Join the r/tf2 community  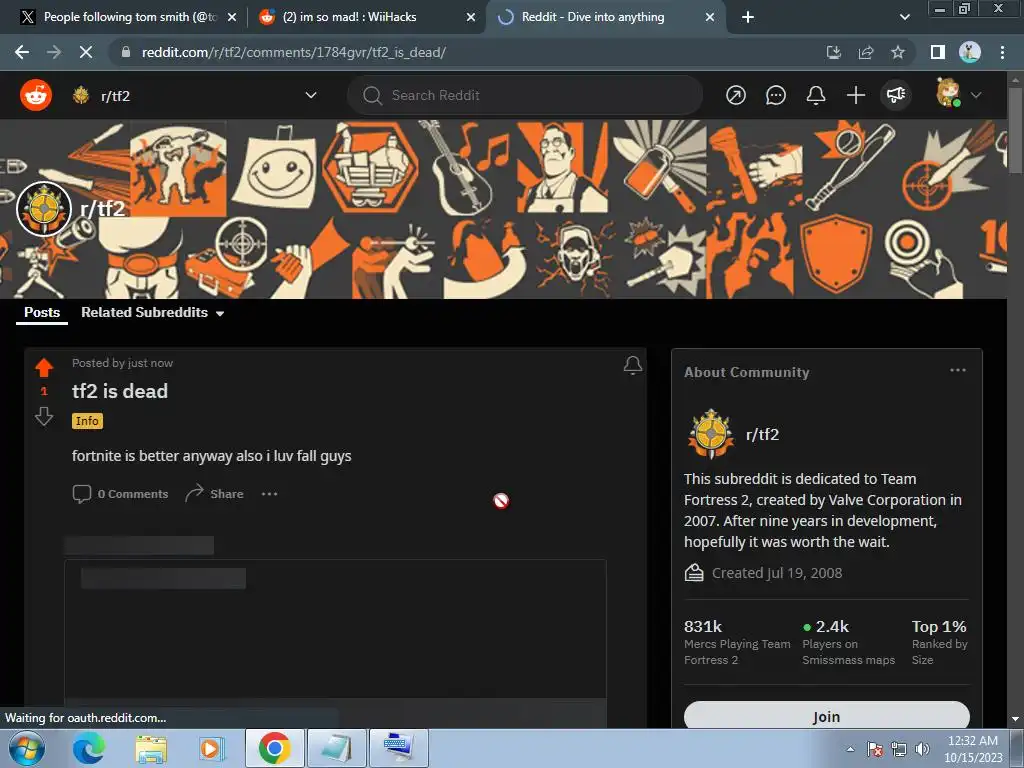click(826, 716)
